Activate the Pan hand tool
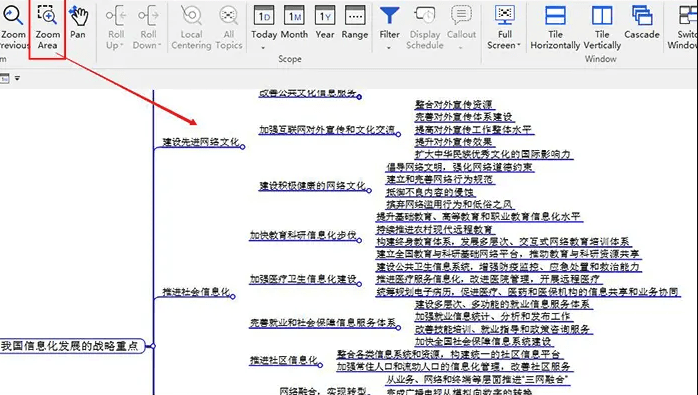Viewport: 698px width, 395px height. point(78,22)
